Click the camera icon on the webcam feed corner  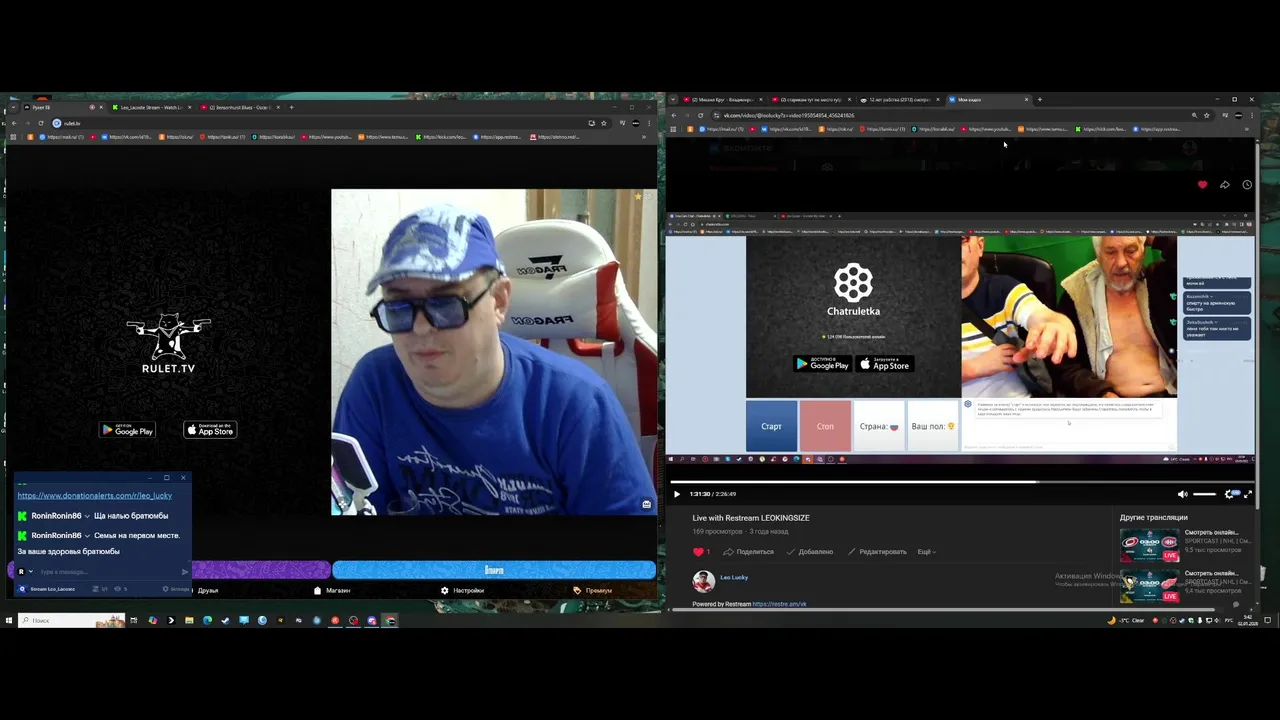[x=646, y=504]
